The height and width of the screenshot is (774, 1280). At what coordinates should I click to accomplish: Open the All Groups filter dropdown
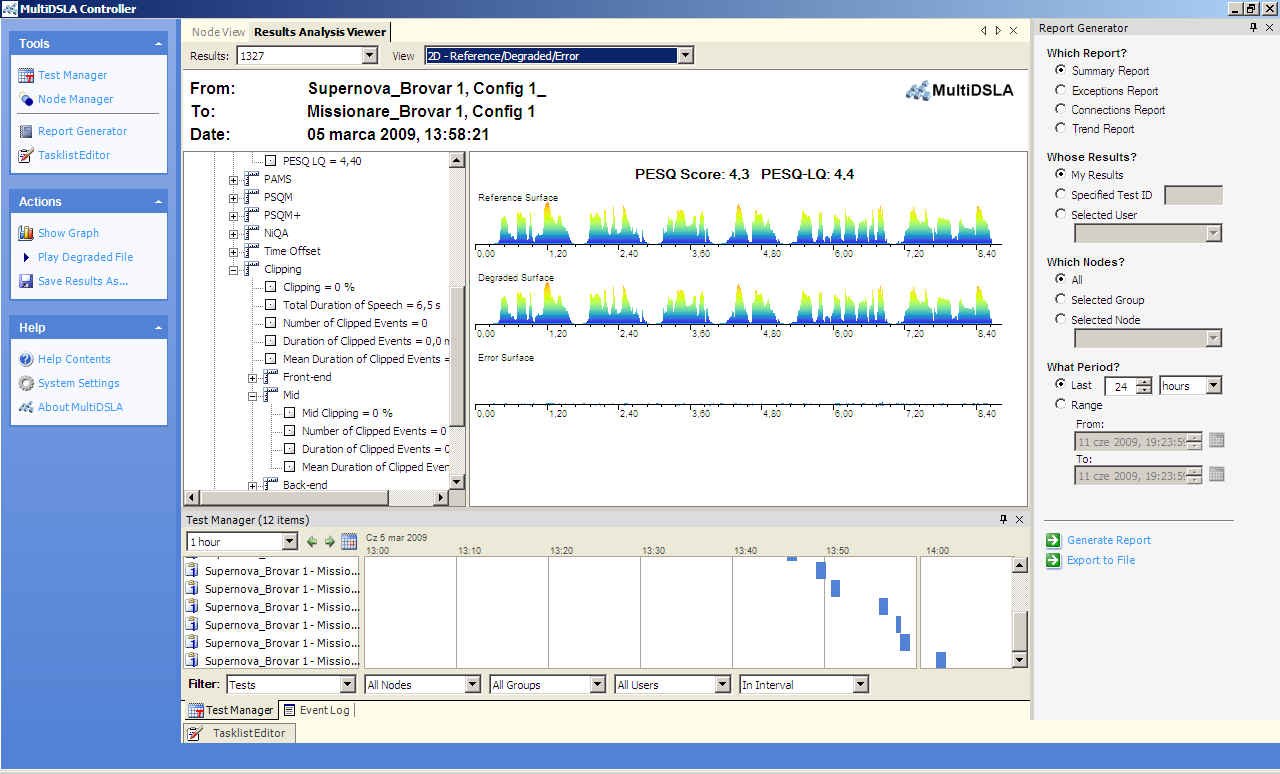[x=598, y=685]
